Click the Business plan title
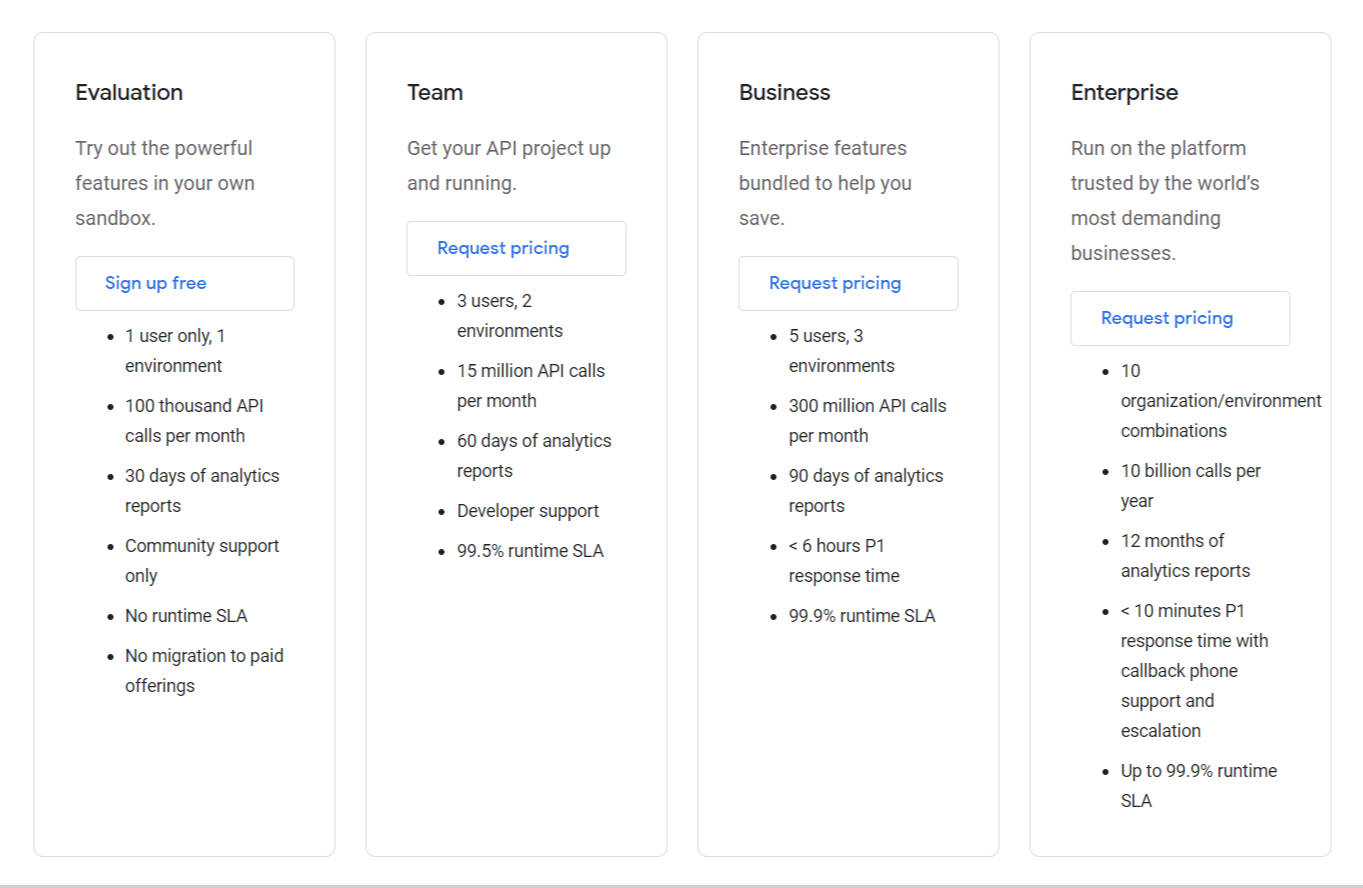This screenshot has height=888, width=1363. click(785, 93)
